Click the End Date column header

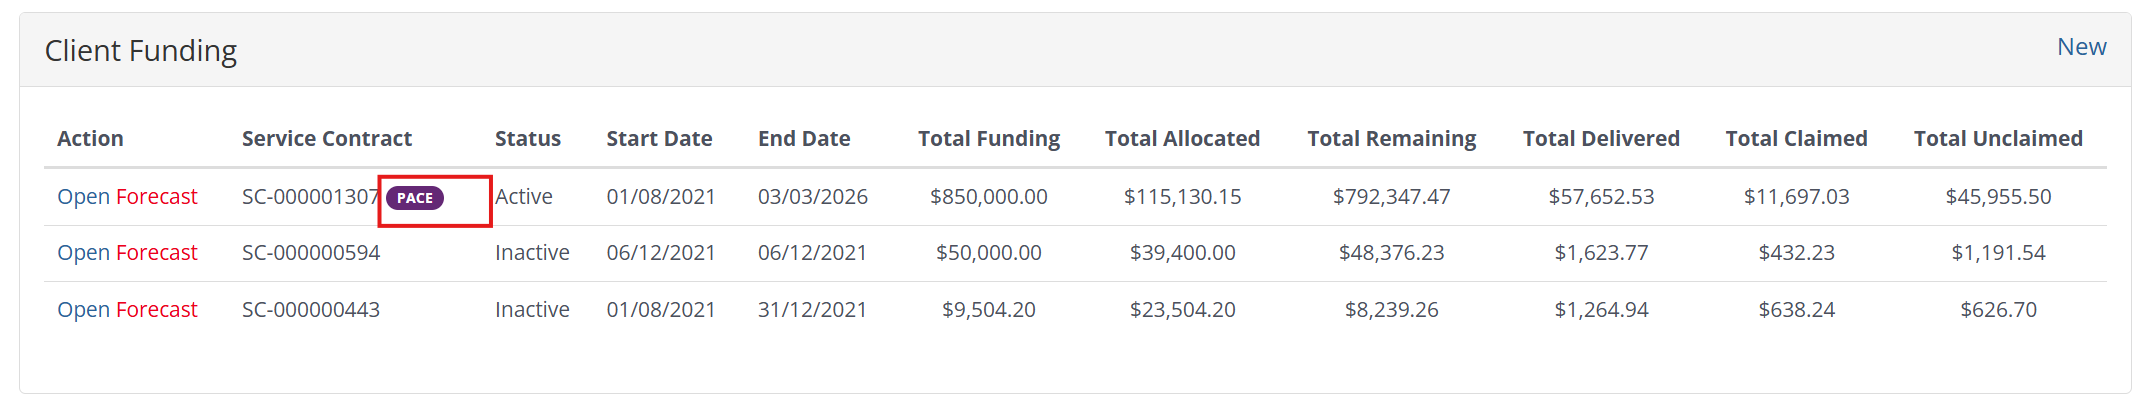pos(804,139)
